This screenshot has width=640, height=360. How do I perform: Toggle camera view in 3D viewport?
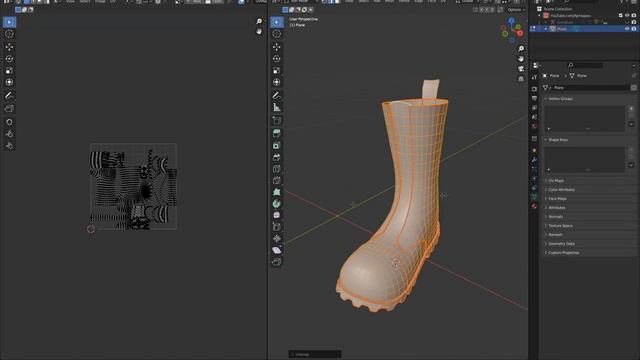(x=521, y=69)
